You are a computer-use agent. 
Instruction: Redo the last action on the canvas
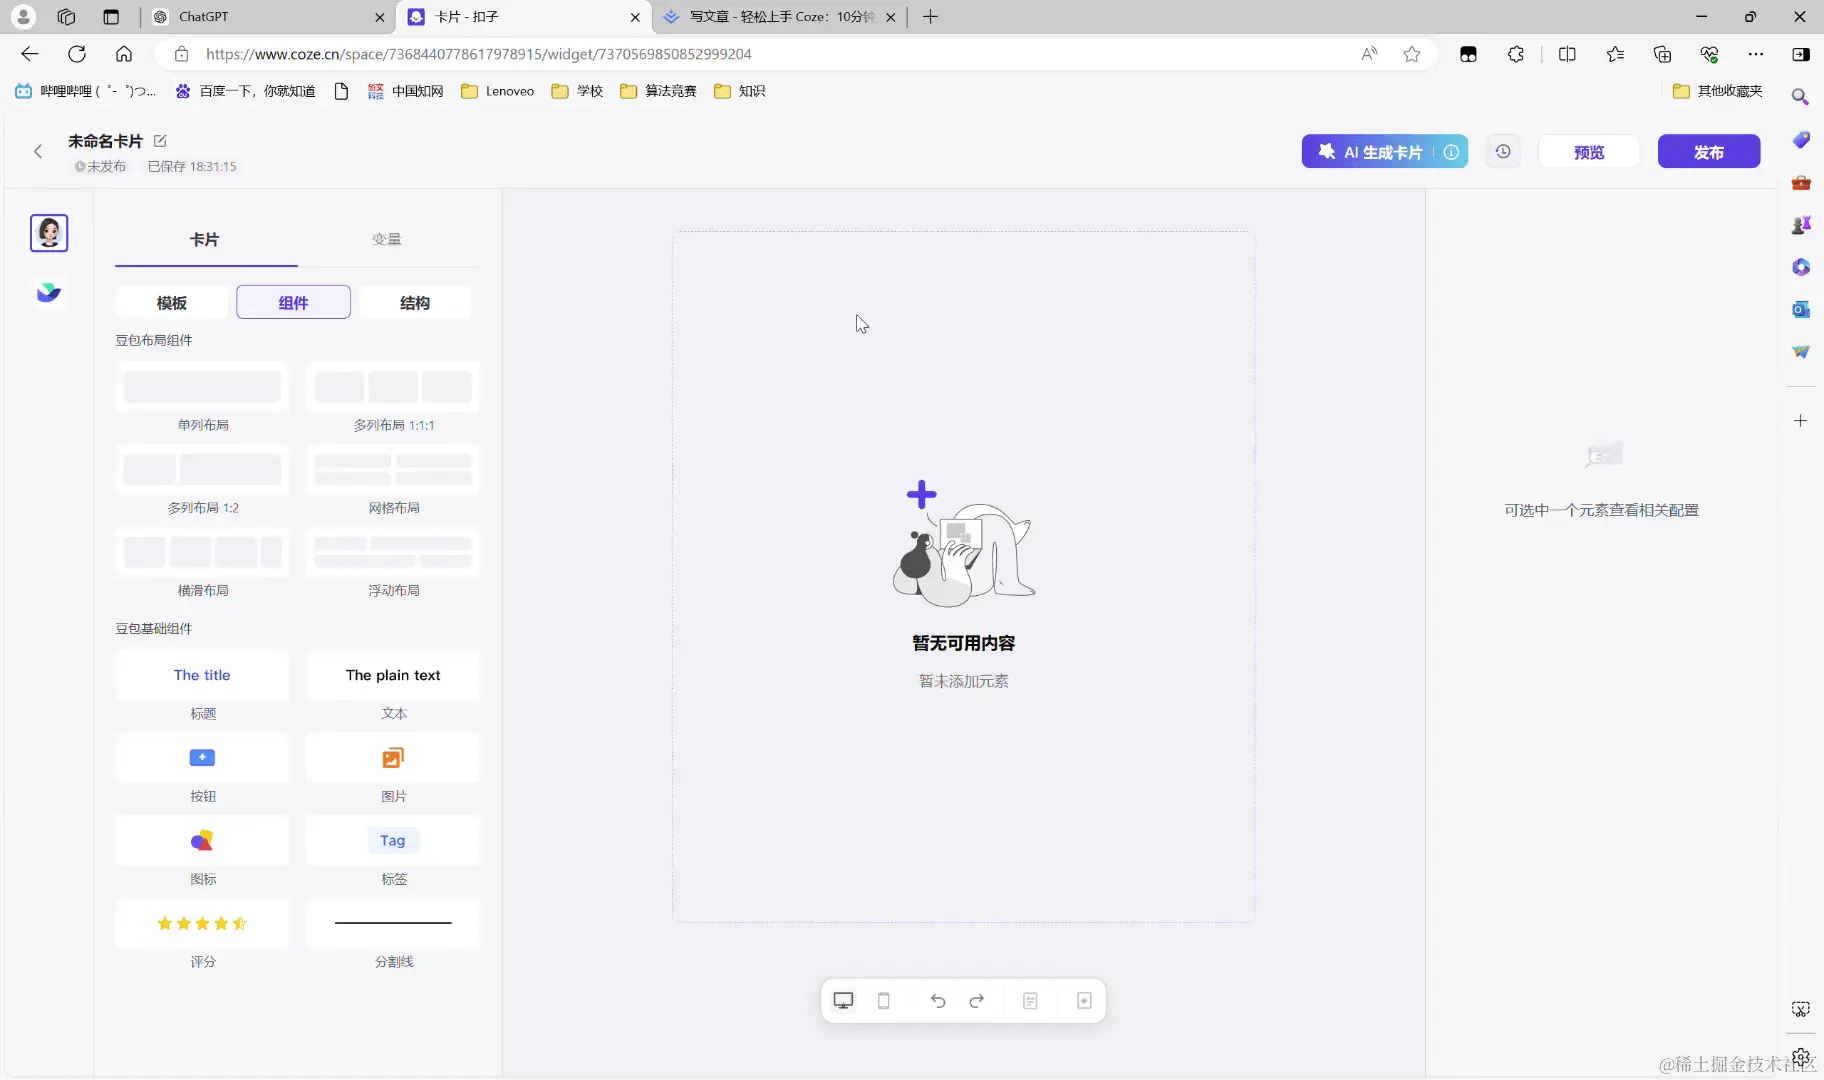[976, 1001]
